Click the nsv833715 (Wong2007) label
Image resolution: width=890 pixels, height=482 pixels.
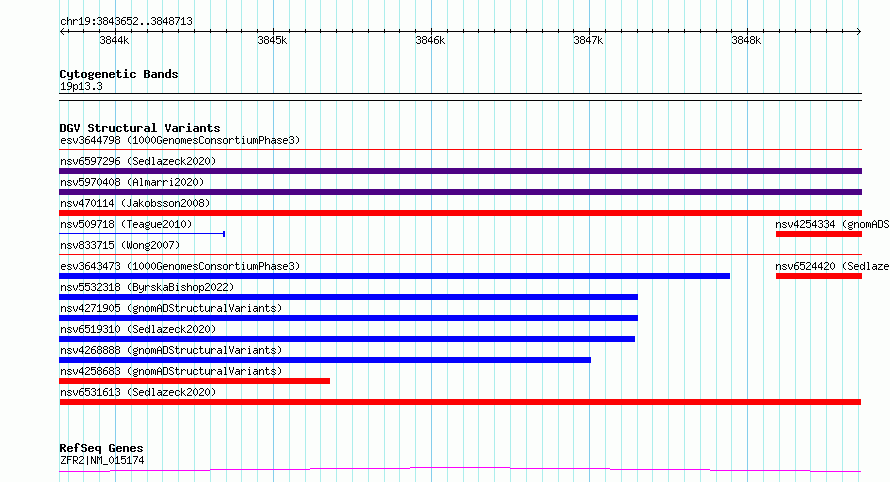tap(120, 245)
